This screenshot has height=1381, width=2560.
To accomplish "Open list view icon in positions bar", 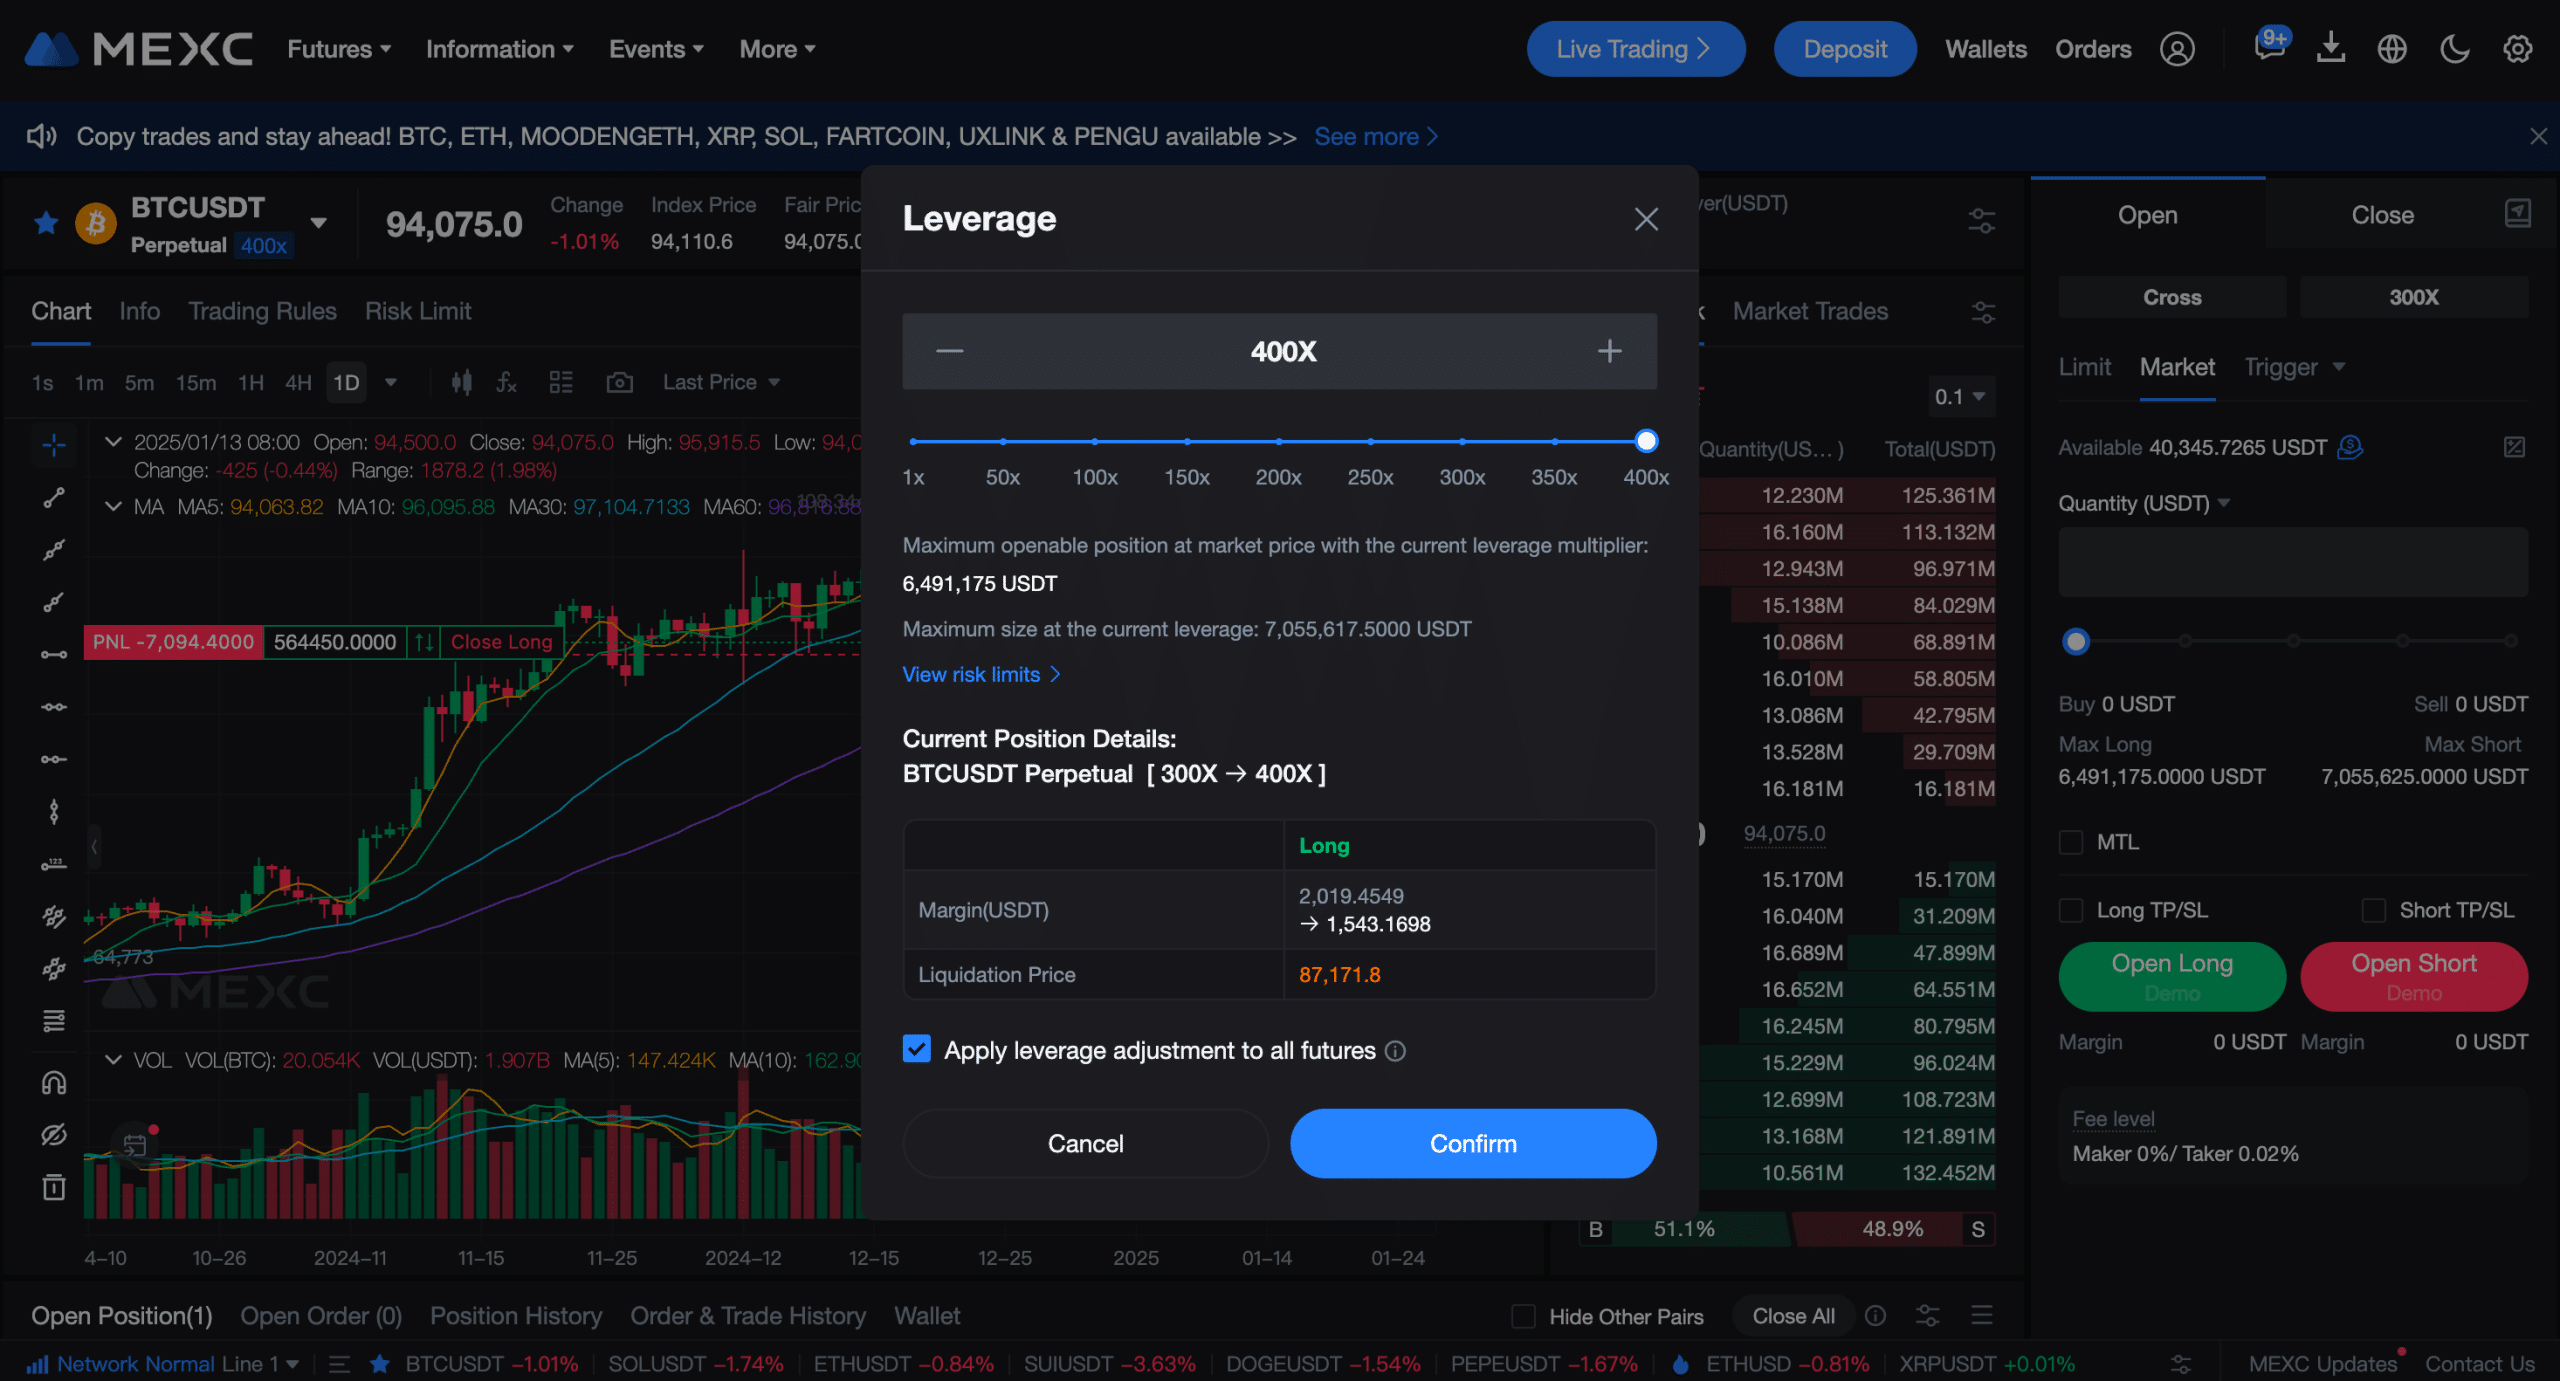I will coord(1982,1315).
